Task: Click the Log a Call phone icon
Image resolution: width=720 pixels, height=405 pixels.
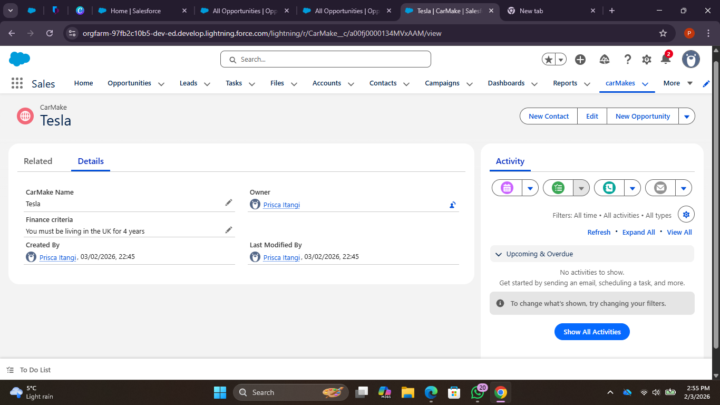Action: 609,188
